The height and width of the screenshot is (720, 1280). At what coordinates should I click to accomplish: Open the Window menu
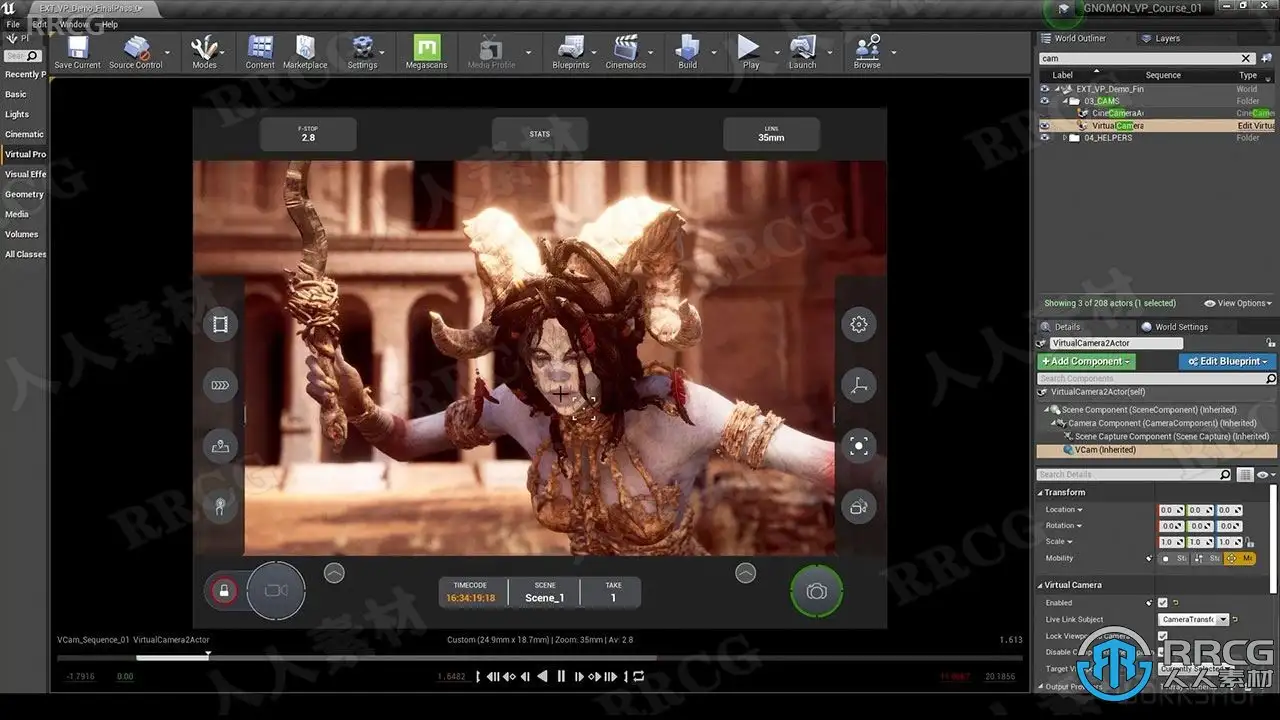[x=73, y=24]
